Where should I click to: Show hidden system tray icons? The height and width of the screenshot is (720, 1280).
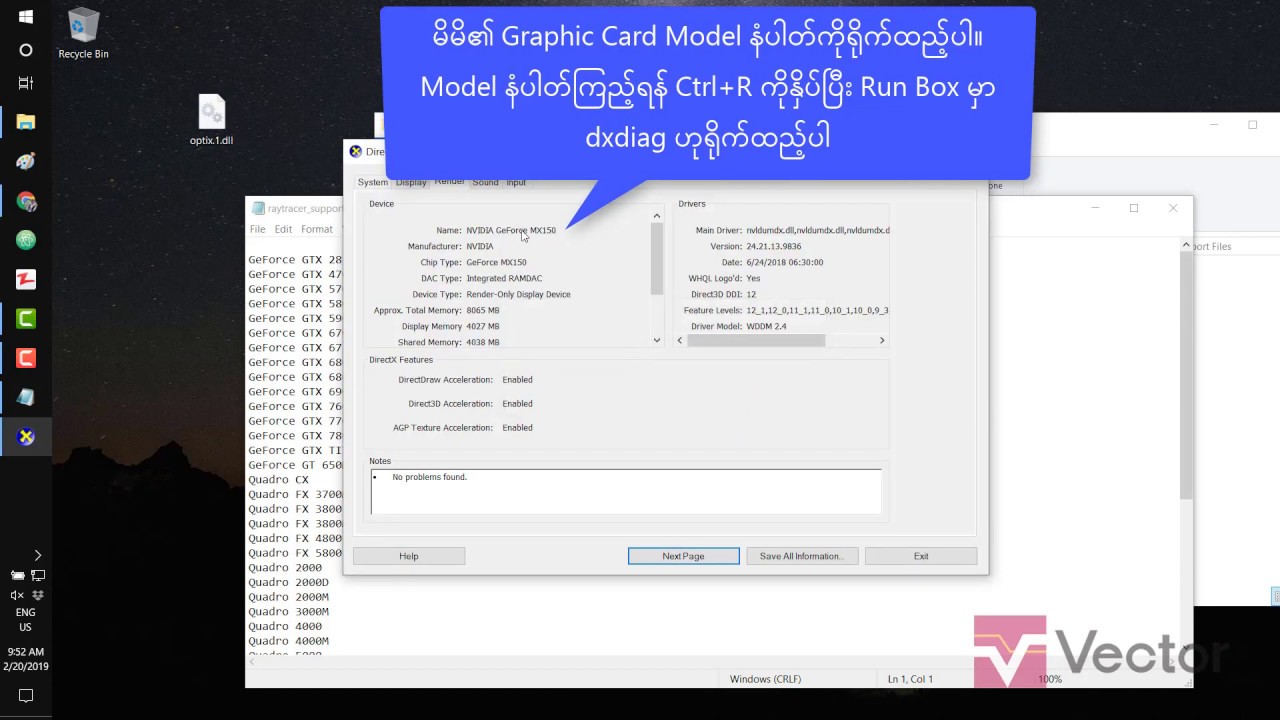point(37,555)
